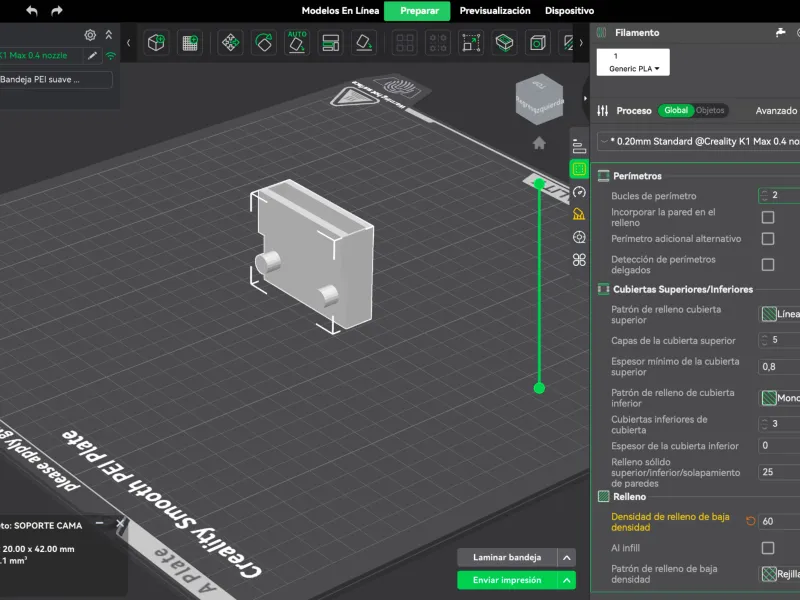Click the top handle of the layer slider

[x=539, y=184]
